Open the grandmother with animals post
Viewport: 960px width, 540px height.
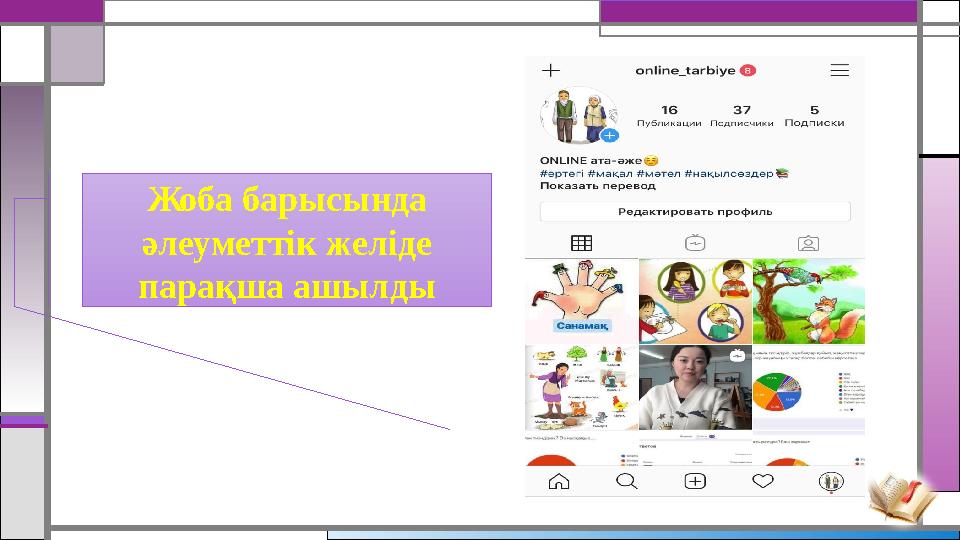click(582, 388)
